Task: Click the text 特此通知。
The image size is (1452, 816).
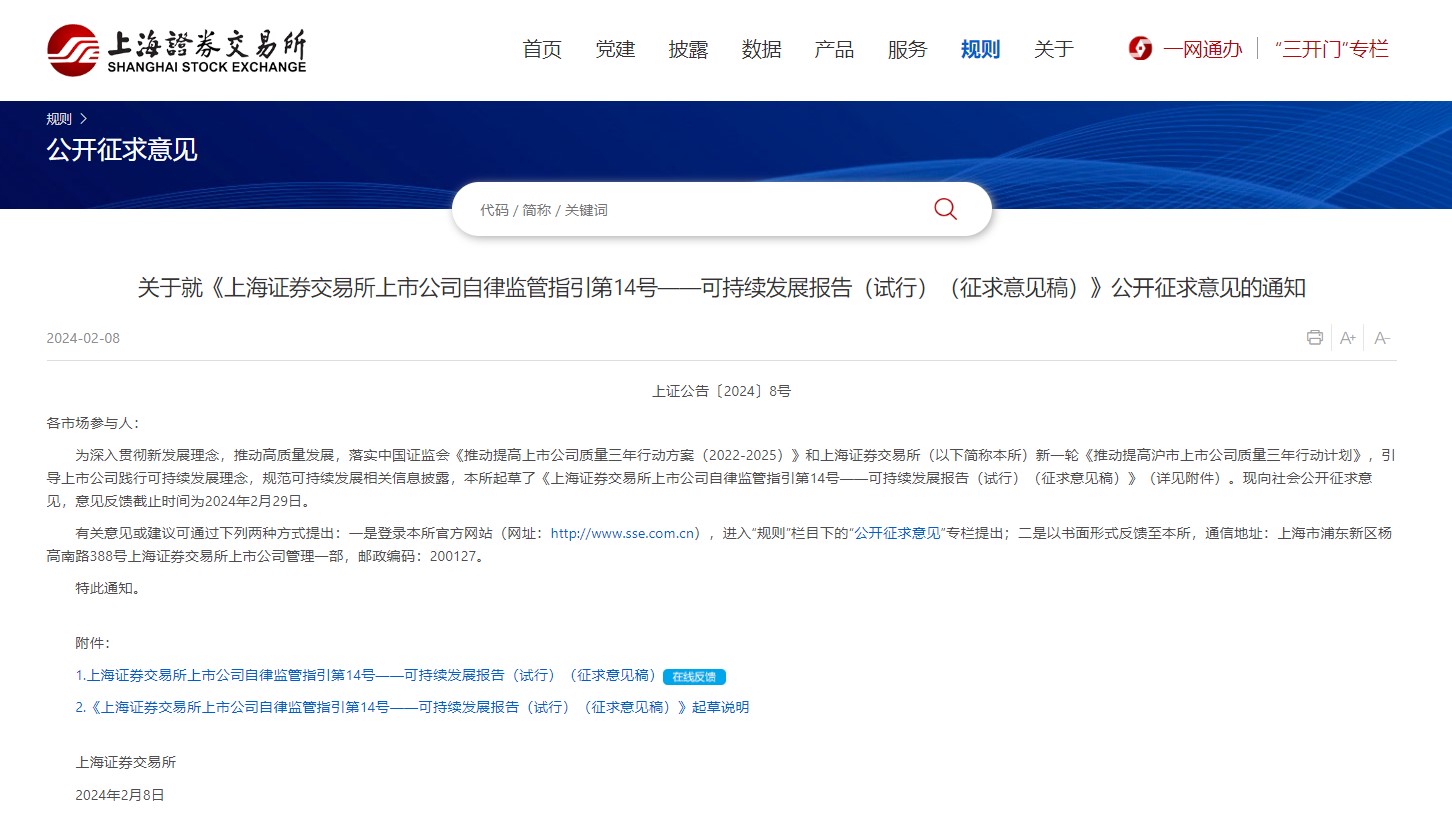Action: (x=109, y=588)
